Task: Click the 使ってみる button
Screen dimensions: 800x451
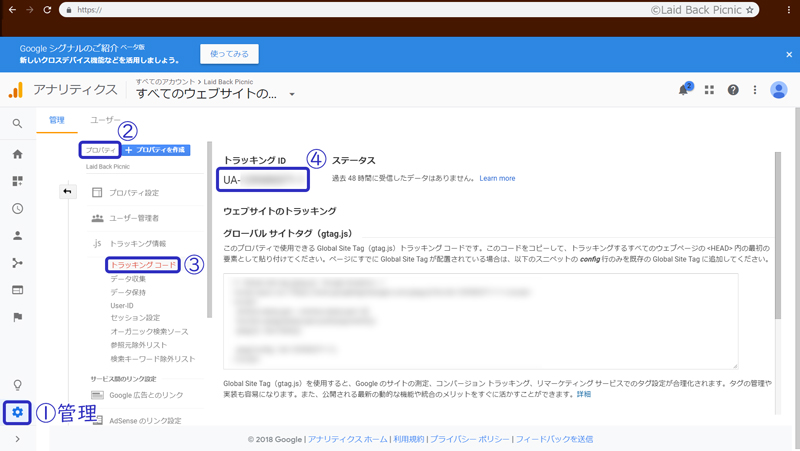Action: click(x=229, y=54)
